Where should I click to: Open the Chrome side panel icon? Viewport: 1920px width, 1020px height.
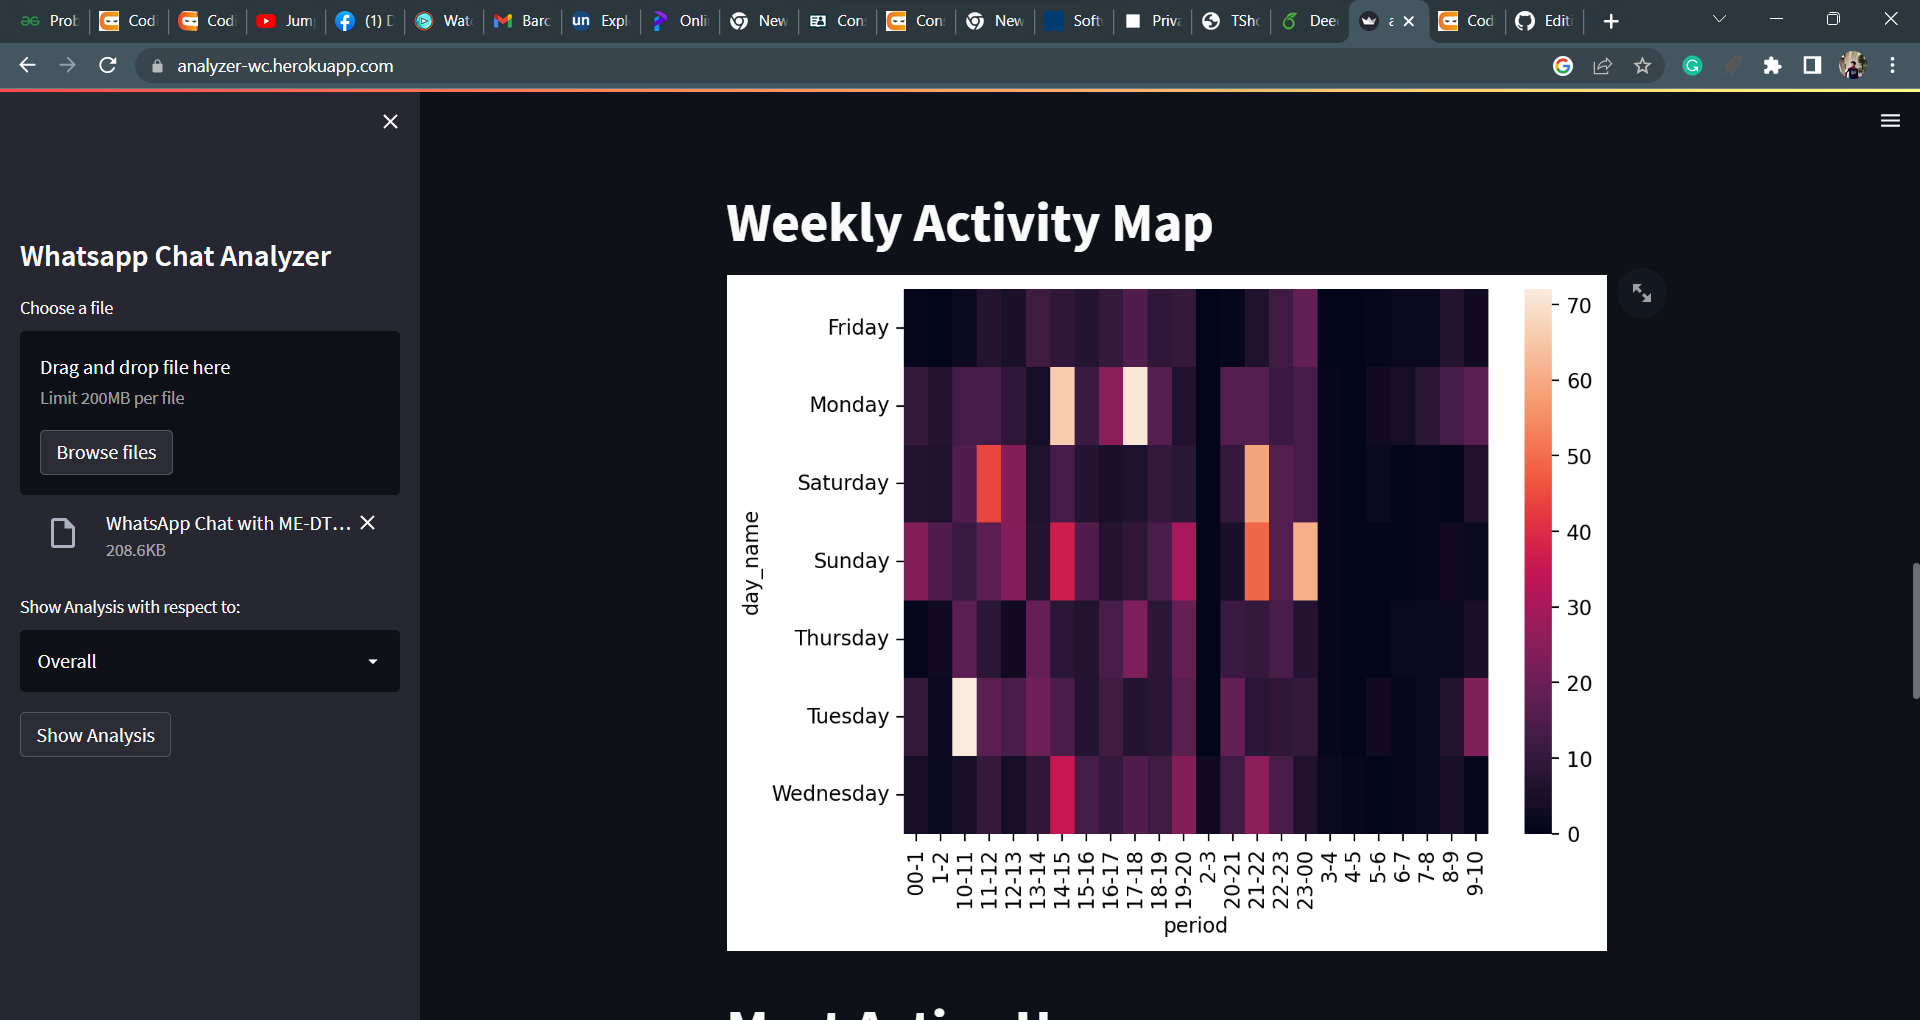click(x=1811, y=66)
